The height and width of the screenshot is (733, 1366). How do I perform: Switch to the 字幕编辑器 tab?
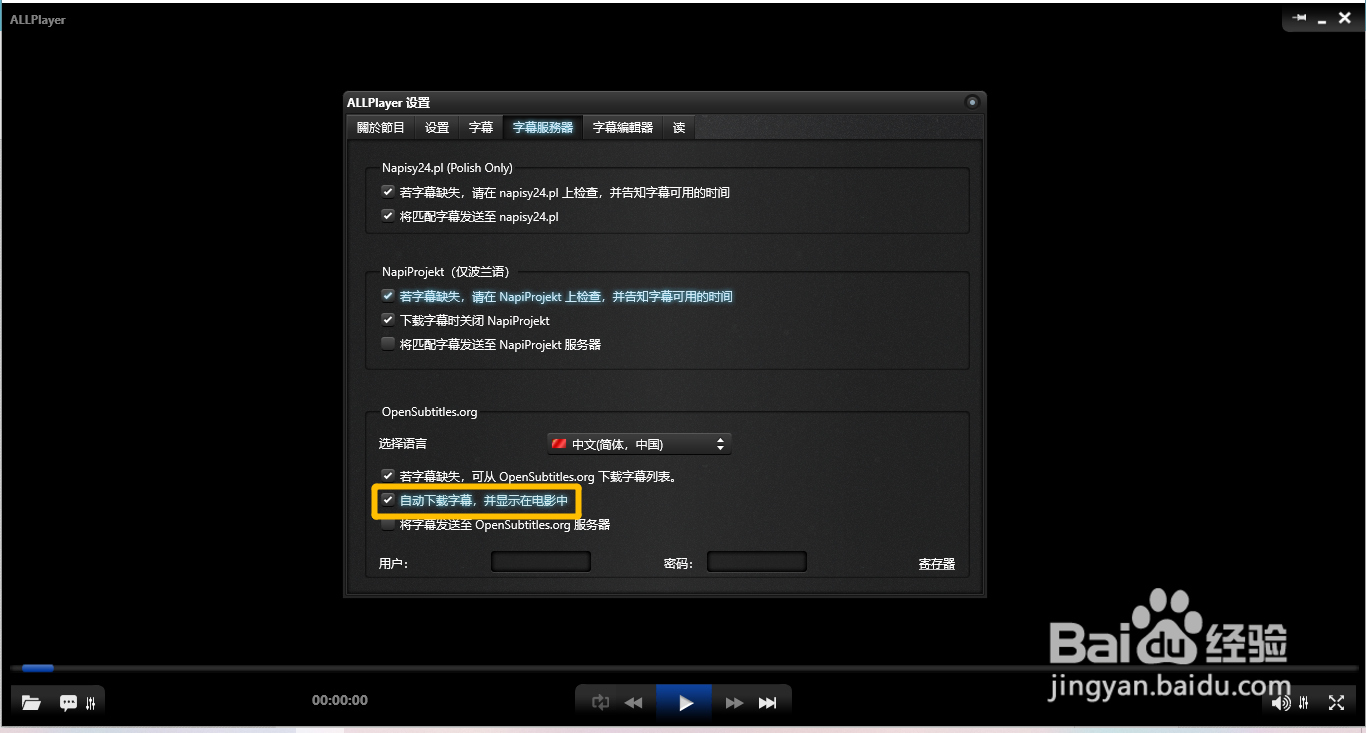tap(623, 128)
